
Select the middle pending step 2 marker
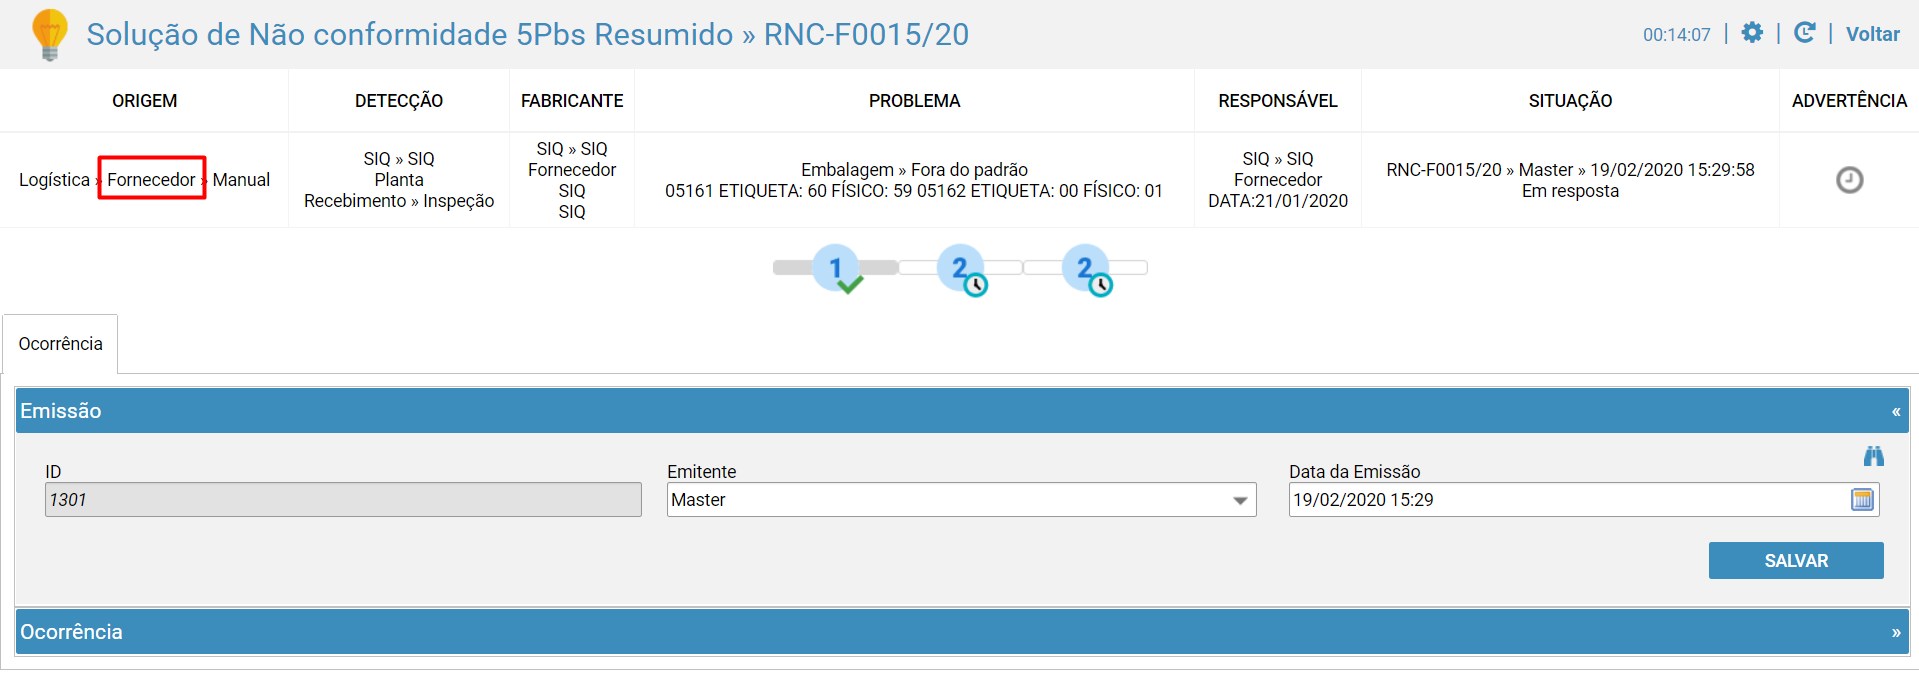962,269
